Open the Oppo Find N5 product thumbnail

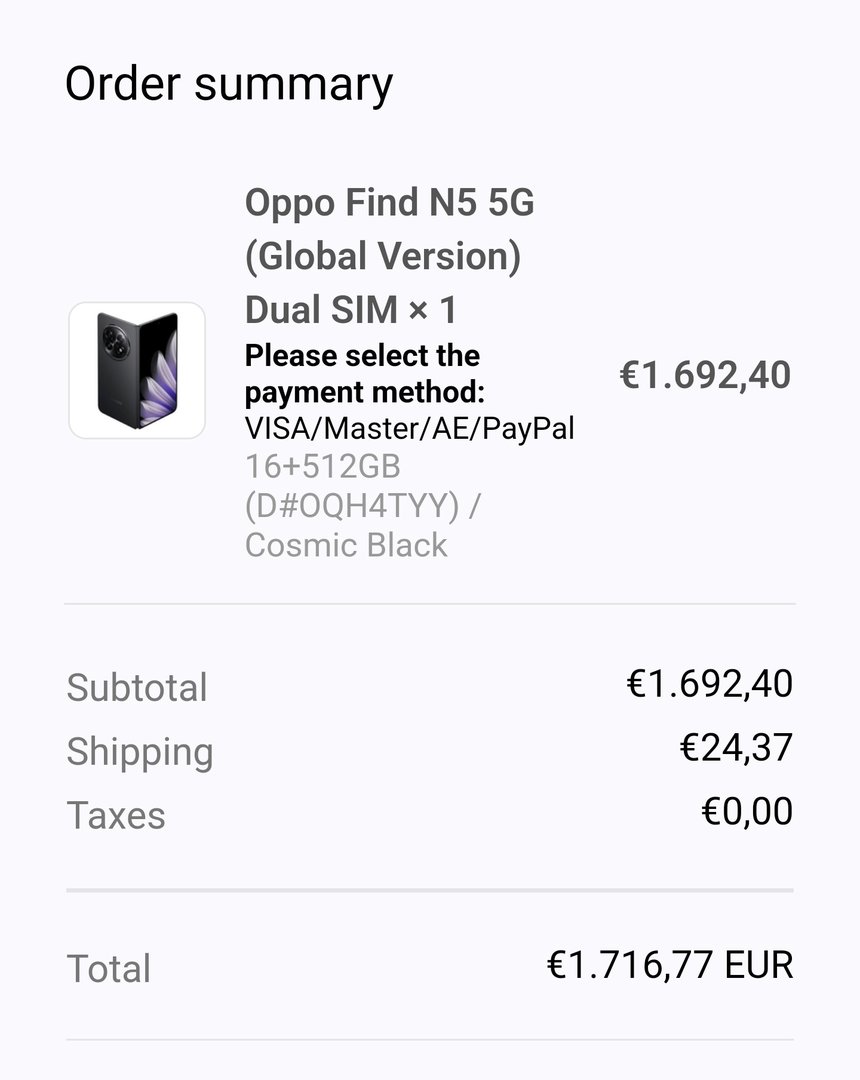point(137,371)
